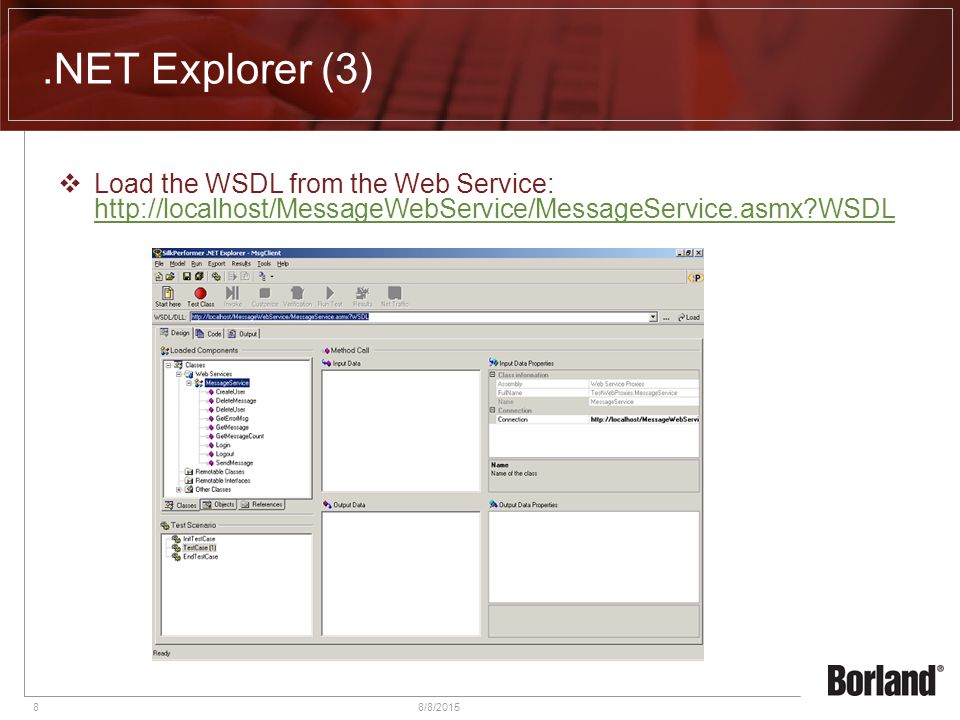Collapse the Connection property group
Screen dimensions: 960x720
pyautogui.click(x=492, y=410)
